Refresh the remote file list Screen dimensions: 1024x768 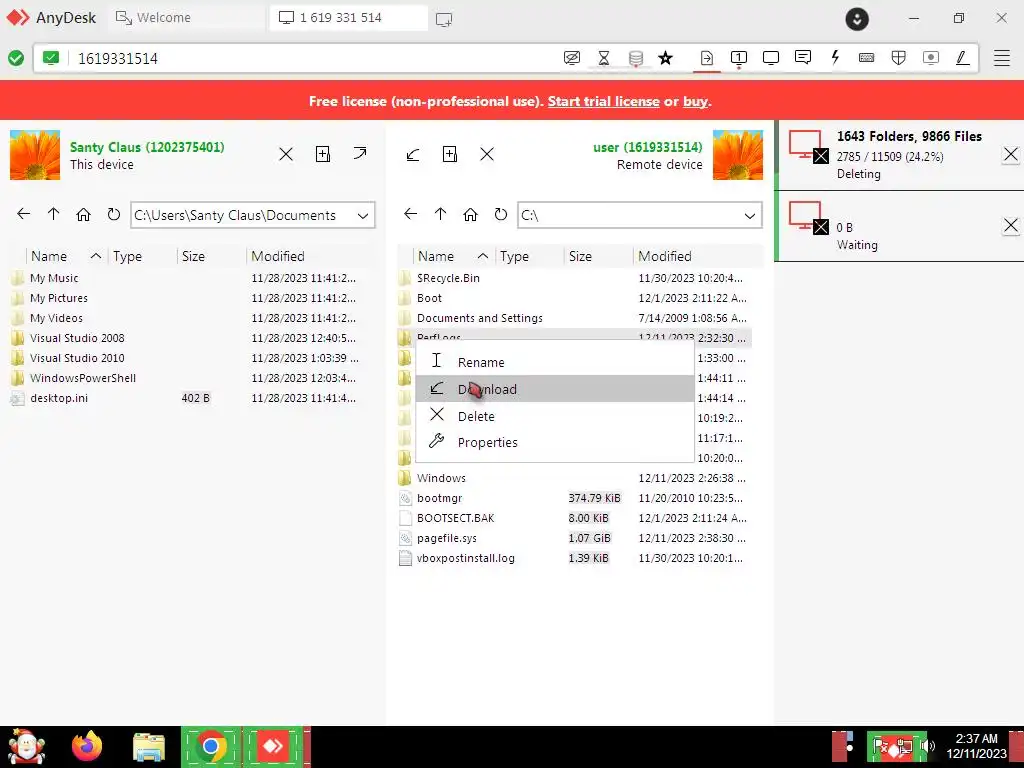click(x=500, y=214)
